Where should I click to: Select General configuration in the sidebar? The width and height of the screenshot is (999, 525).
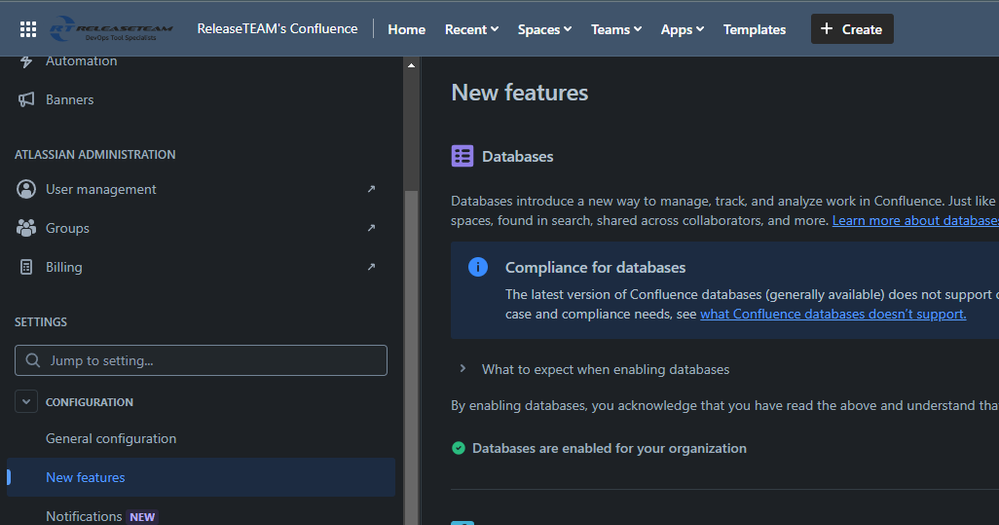point(111,439)
